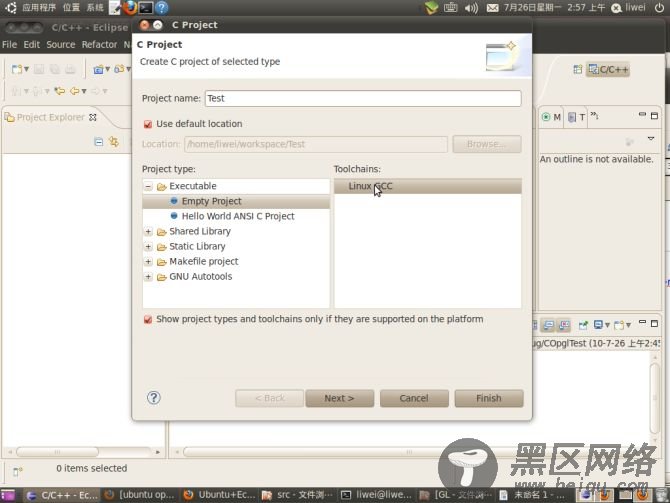
Task: Click the volume speaker icon
Action: [x=471, y=8]
